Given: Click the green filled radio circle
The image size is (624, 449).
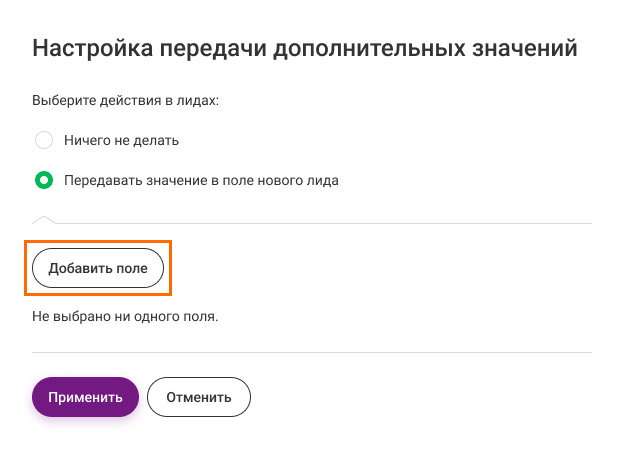Looking at the screenshot, I should (x=44, y=180).
